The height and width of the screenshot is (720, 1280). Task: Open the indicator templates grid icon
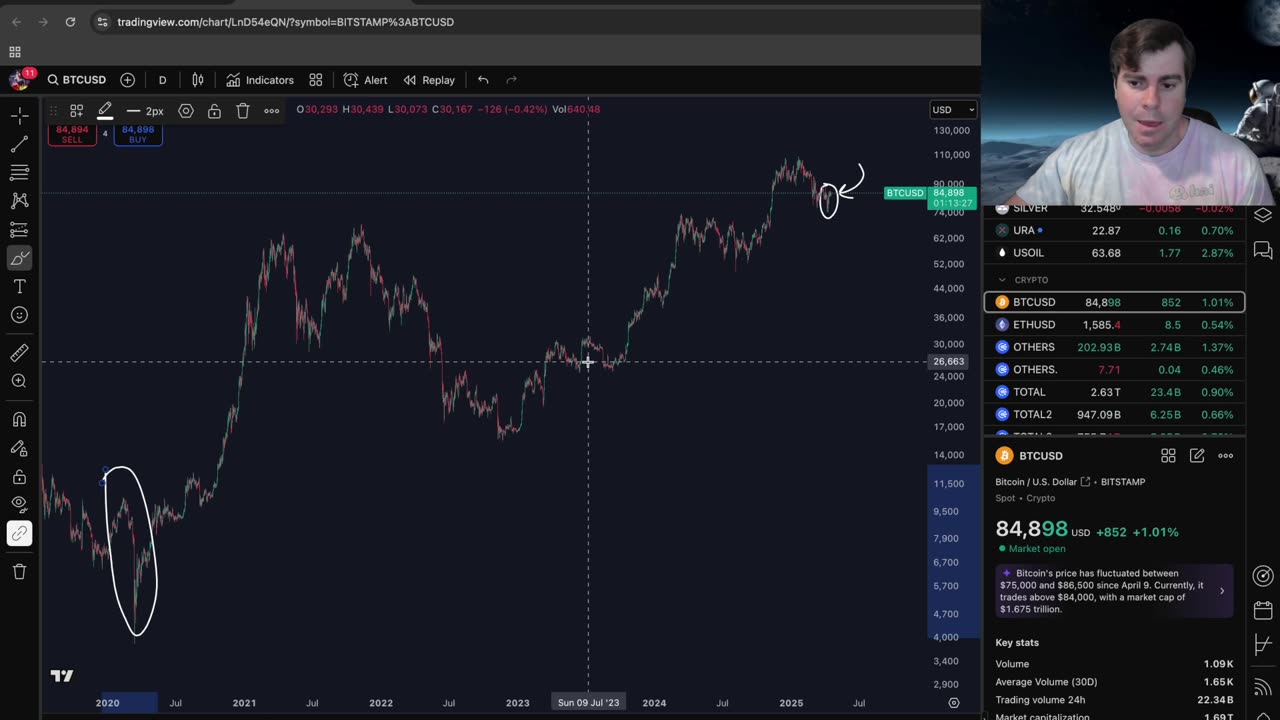coord(316,80)
